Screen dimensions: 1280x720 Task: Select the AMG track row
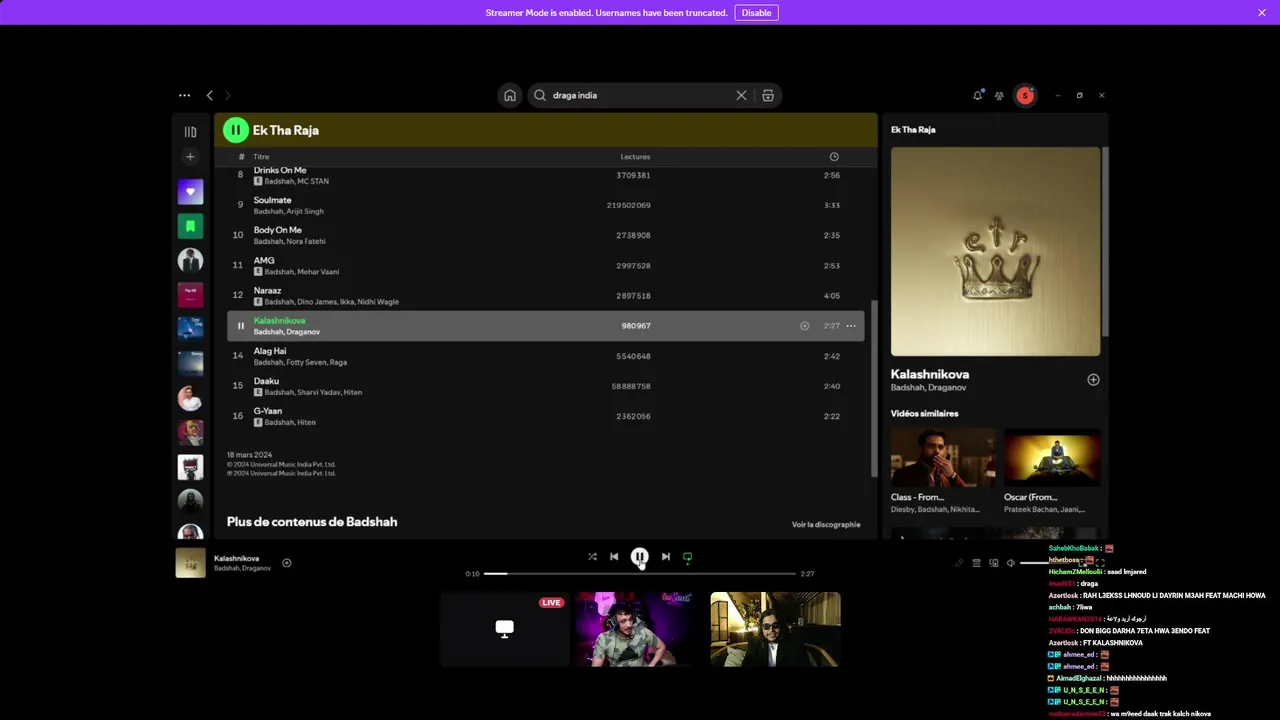coord(546,265)
